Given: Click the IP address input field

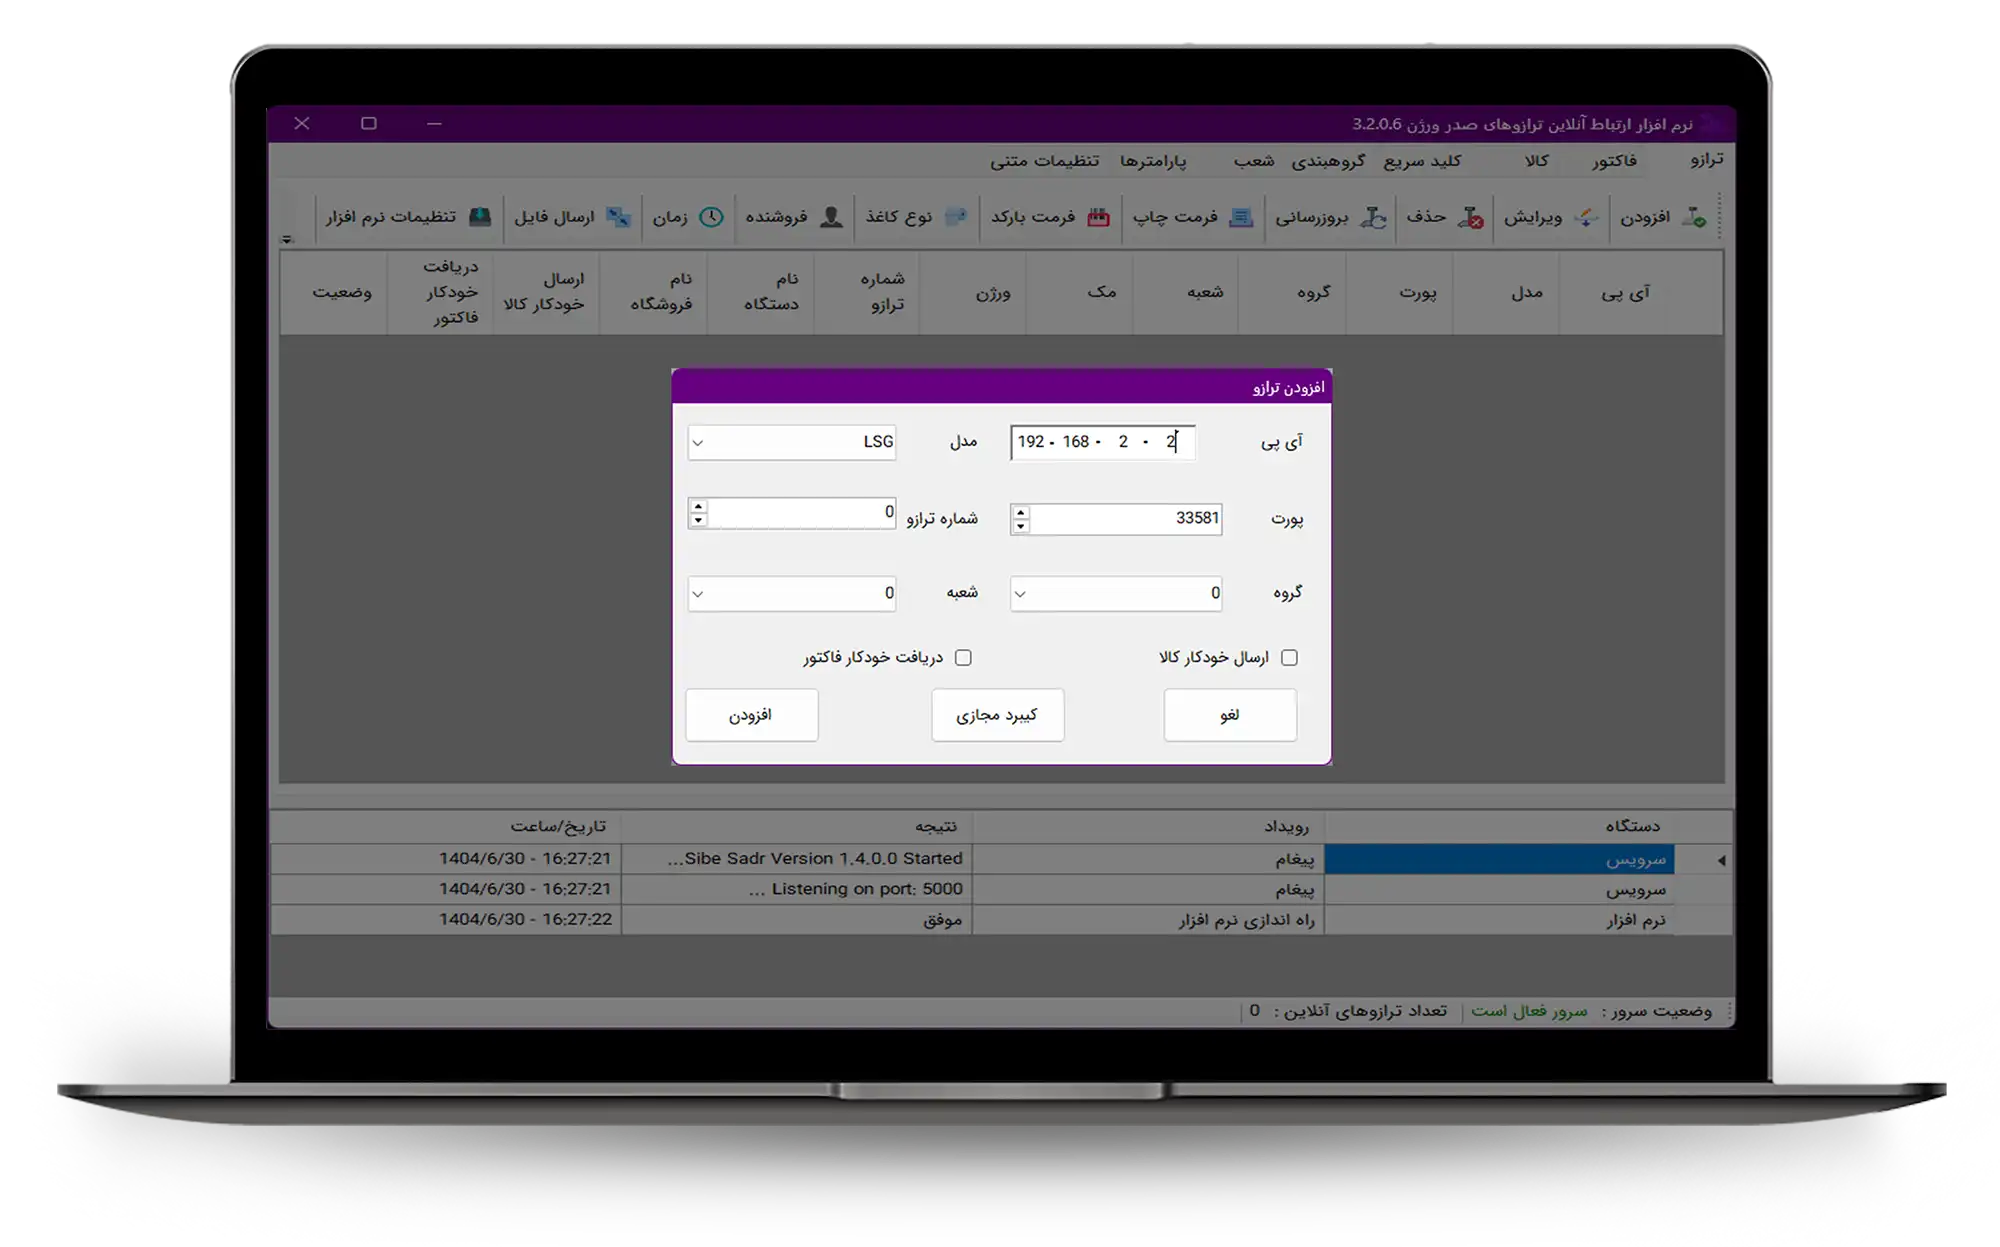Looking at the screenshot, I should click(x=1100, y=442).
